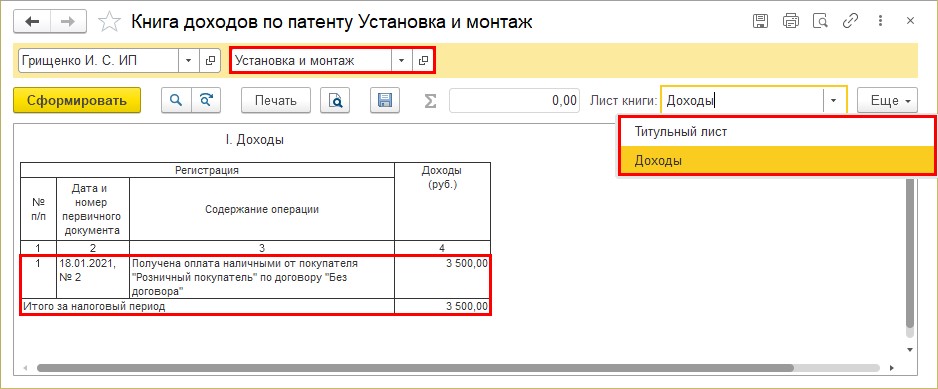Add this page to favorites star

point(109,23)
